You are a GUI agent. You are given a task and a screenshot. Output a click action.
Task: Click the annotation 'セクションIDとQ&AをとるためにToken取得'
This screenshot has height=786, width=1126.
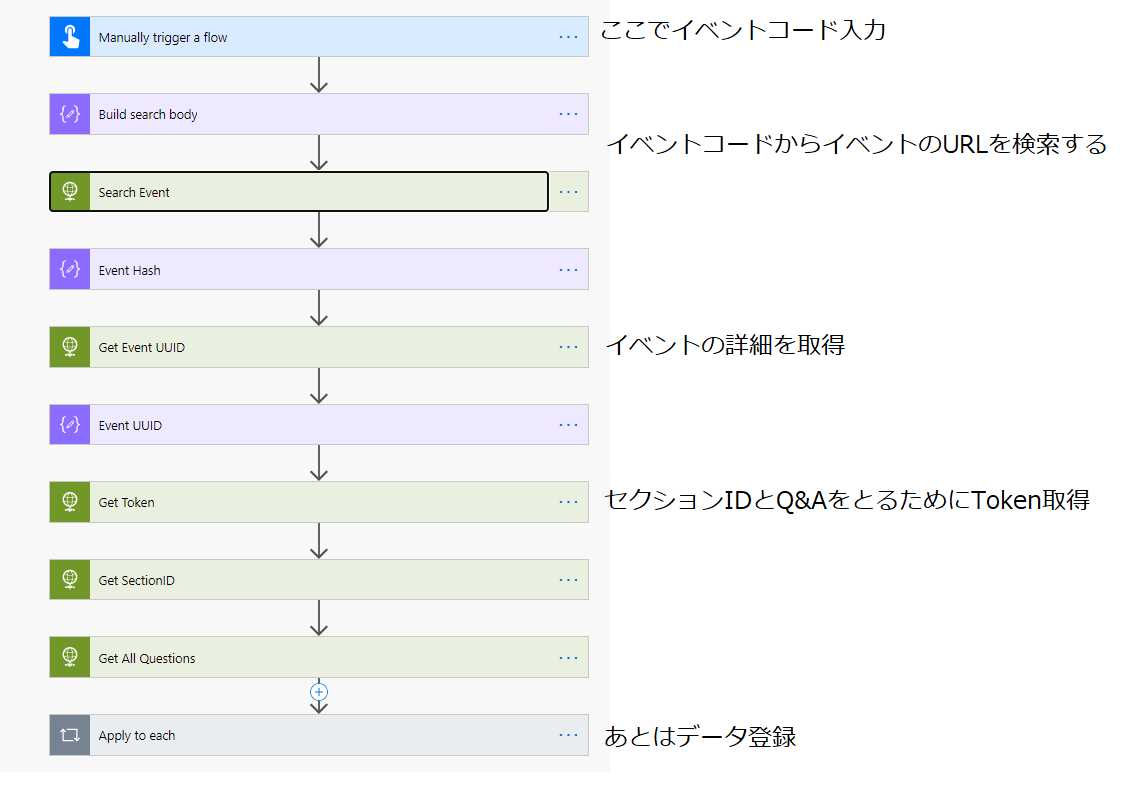click(847, 500)
